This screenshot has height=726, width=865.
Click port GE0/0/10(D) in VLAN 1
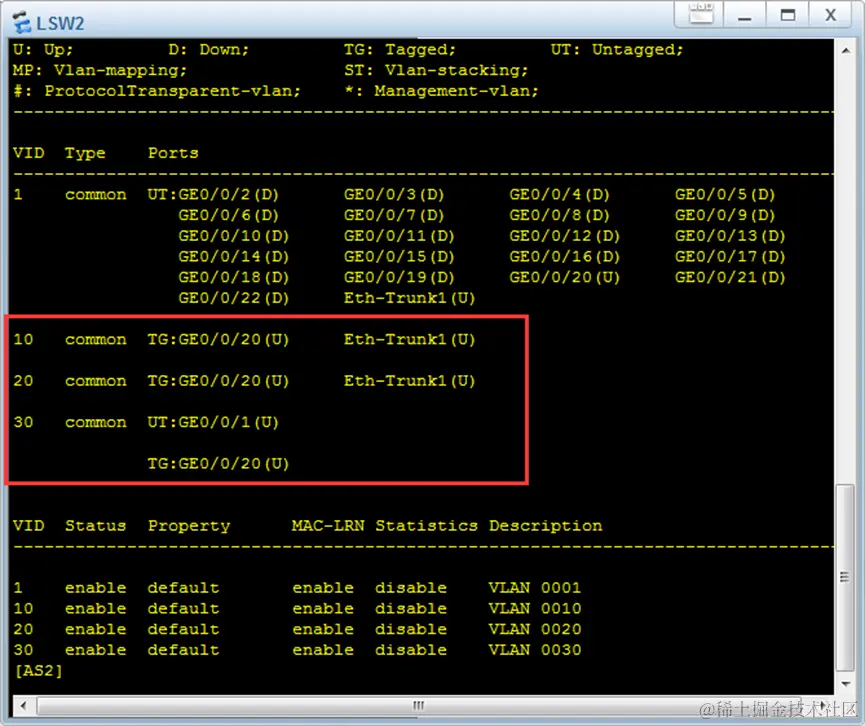coord(233,236)
